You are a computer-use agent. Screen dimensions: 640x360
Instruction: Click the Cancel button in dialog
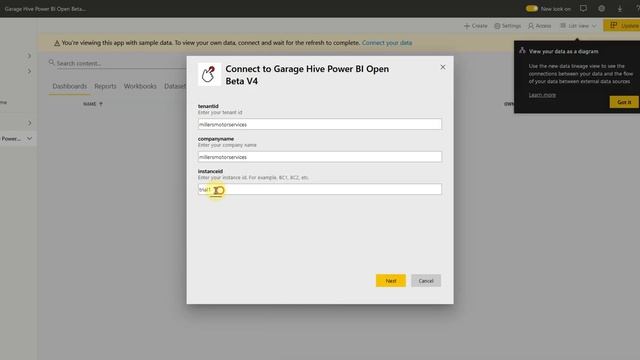426,280
